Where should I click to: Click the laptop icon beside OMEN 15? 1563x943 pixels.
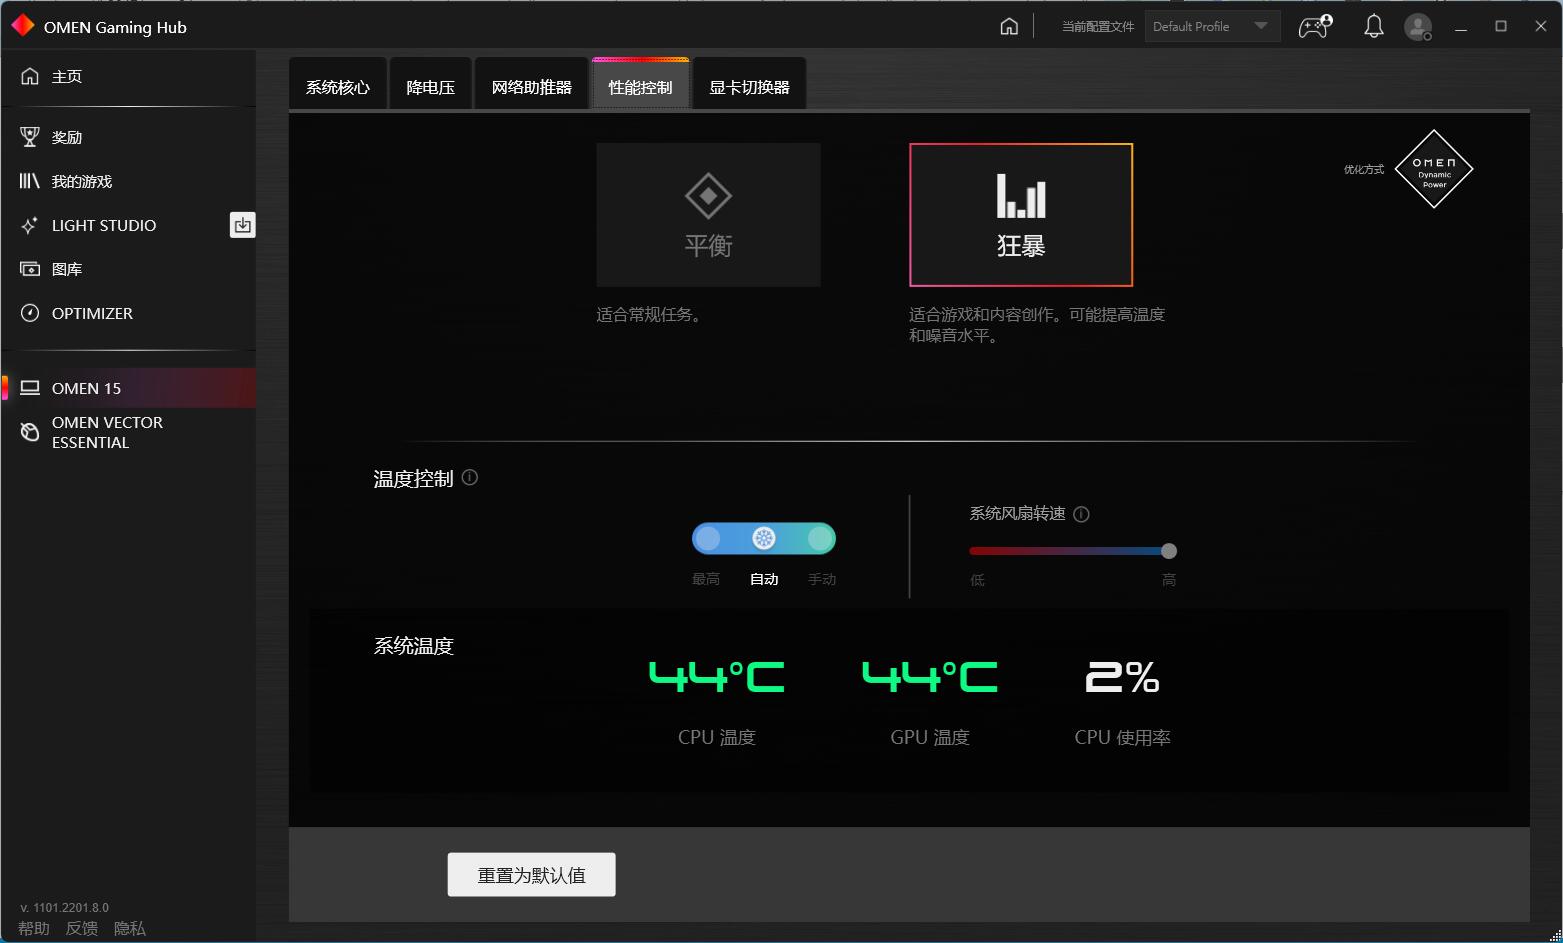pyautogui.click(x=30, y=388)
